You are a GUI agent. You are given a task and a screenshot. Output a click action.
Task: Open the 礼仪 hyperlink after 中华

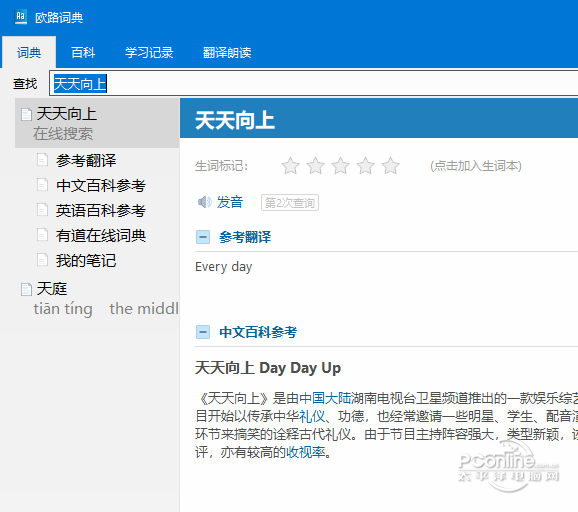[312, 416]
